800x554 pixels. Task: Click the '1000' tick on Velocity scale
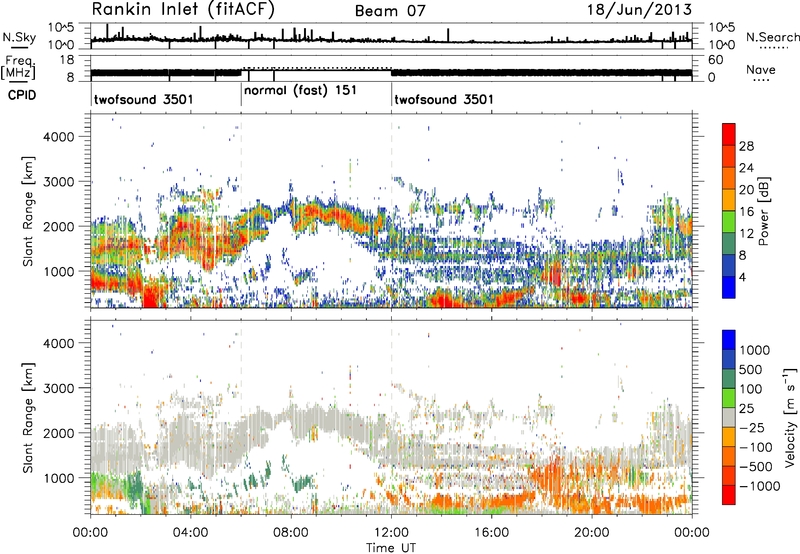click(754, 350)
